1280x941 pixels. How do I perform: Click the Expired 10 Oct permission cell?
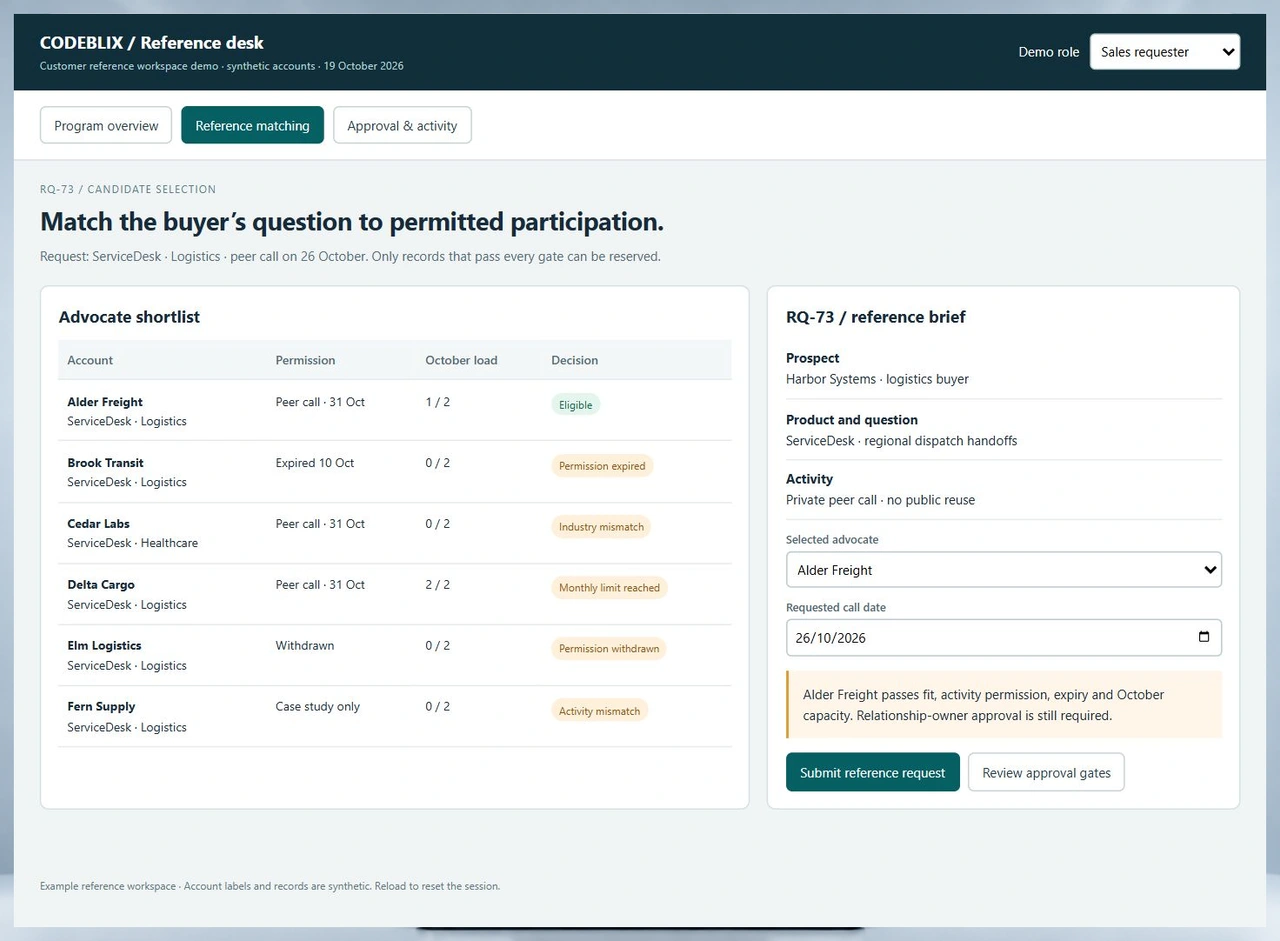tap(315, 463)
